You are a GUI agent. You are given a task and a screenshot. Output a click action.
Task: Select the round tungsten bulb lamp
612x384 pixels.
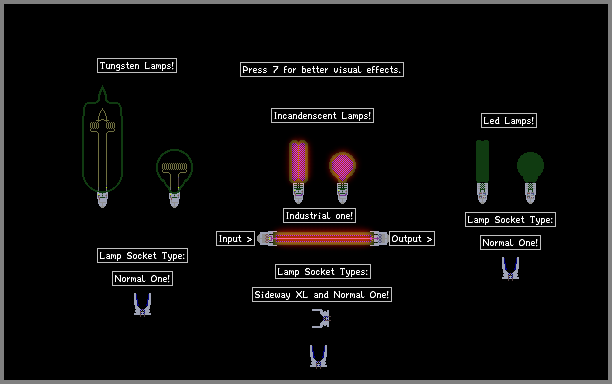(x=174, y=178)
